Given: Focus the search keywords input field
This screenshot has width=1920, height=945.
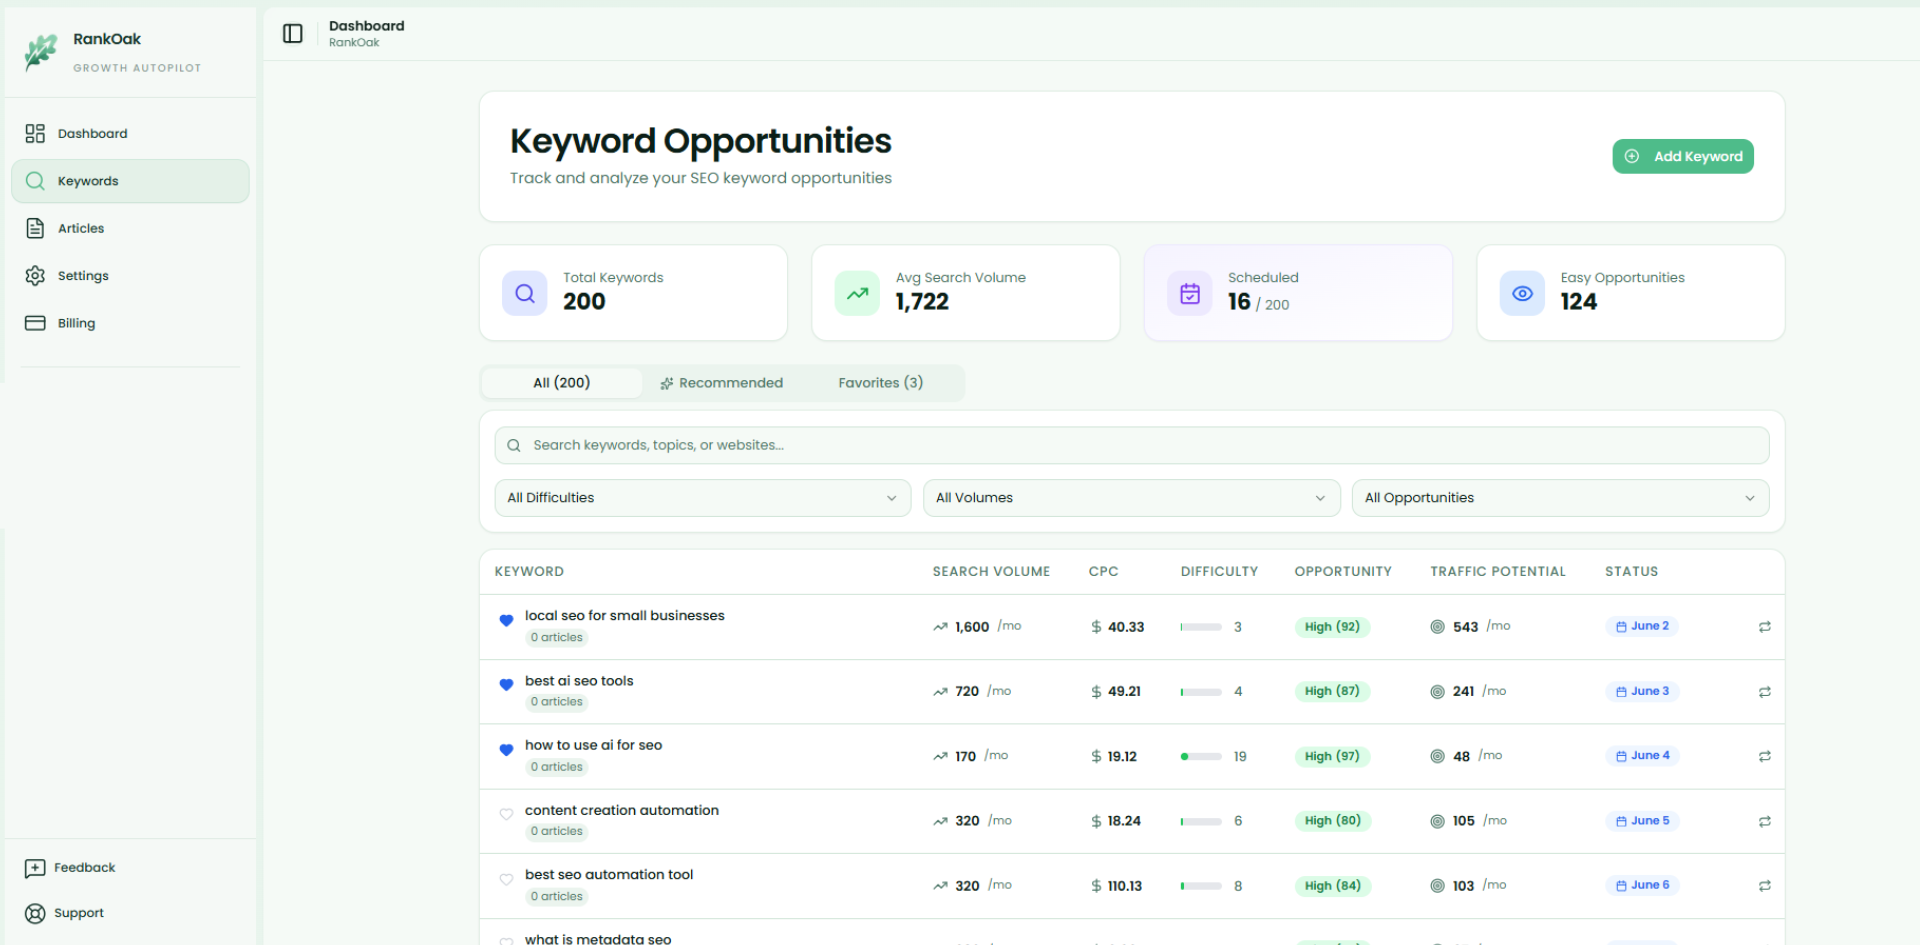Looking at the screenshot, I should (1131, 445).
